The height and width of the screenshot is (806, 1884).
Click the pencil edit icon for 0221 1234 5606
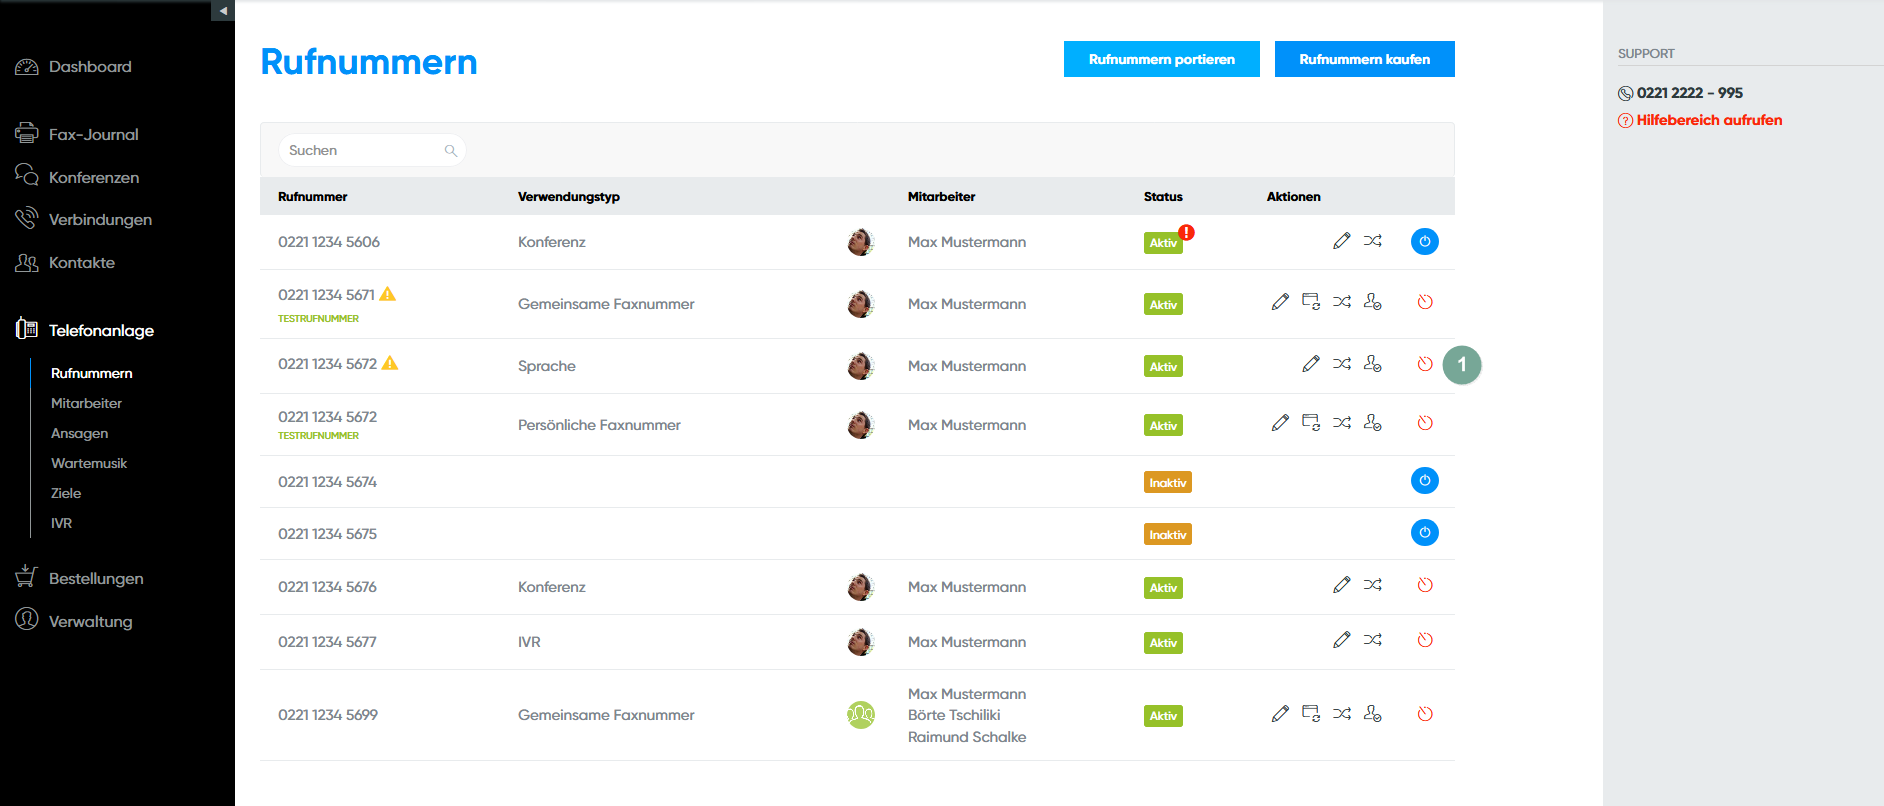1341,241
